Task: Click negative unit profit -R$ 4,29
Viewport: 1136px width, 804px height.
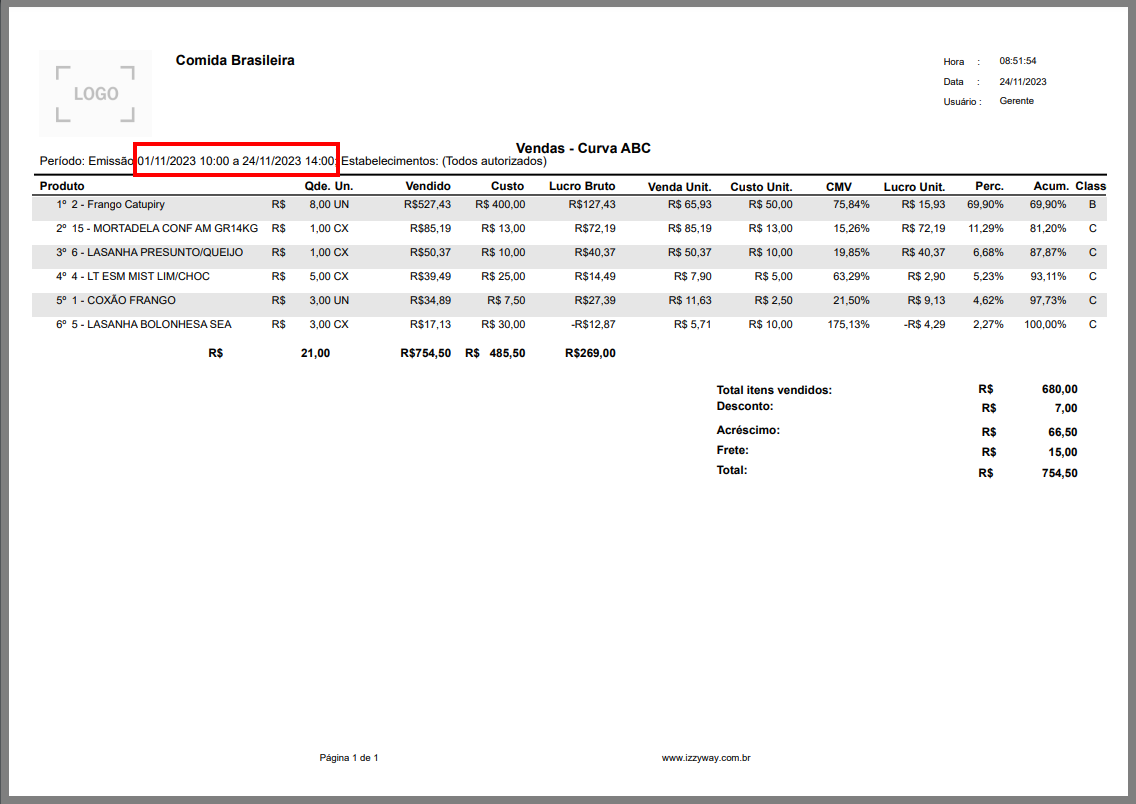Action: pyautogui.click(x=924, y=324)
